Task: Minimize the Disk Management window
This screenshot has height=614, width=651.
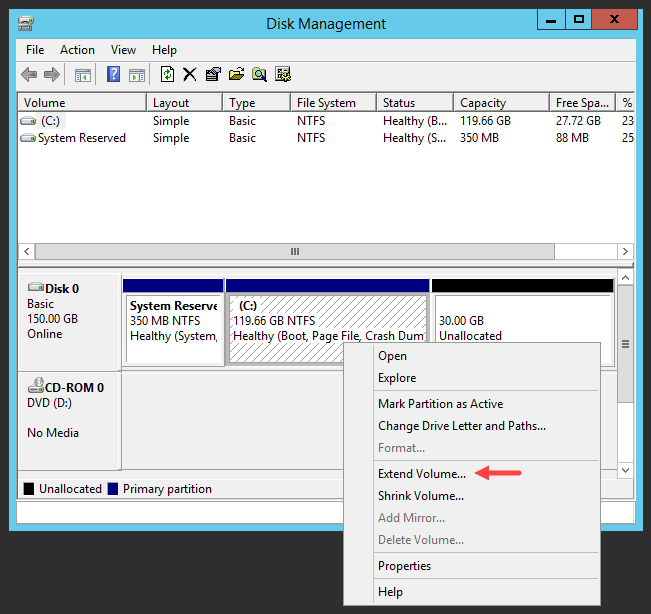Action: pyautogui.click(x=551, y=20)
